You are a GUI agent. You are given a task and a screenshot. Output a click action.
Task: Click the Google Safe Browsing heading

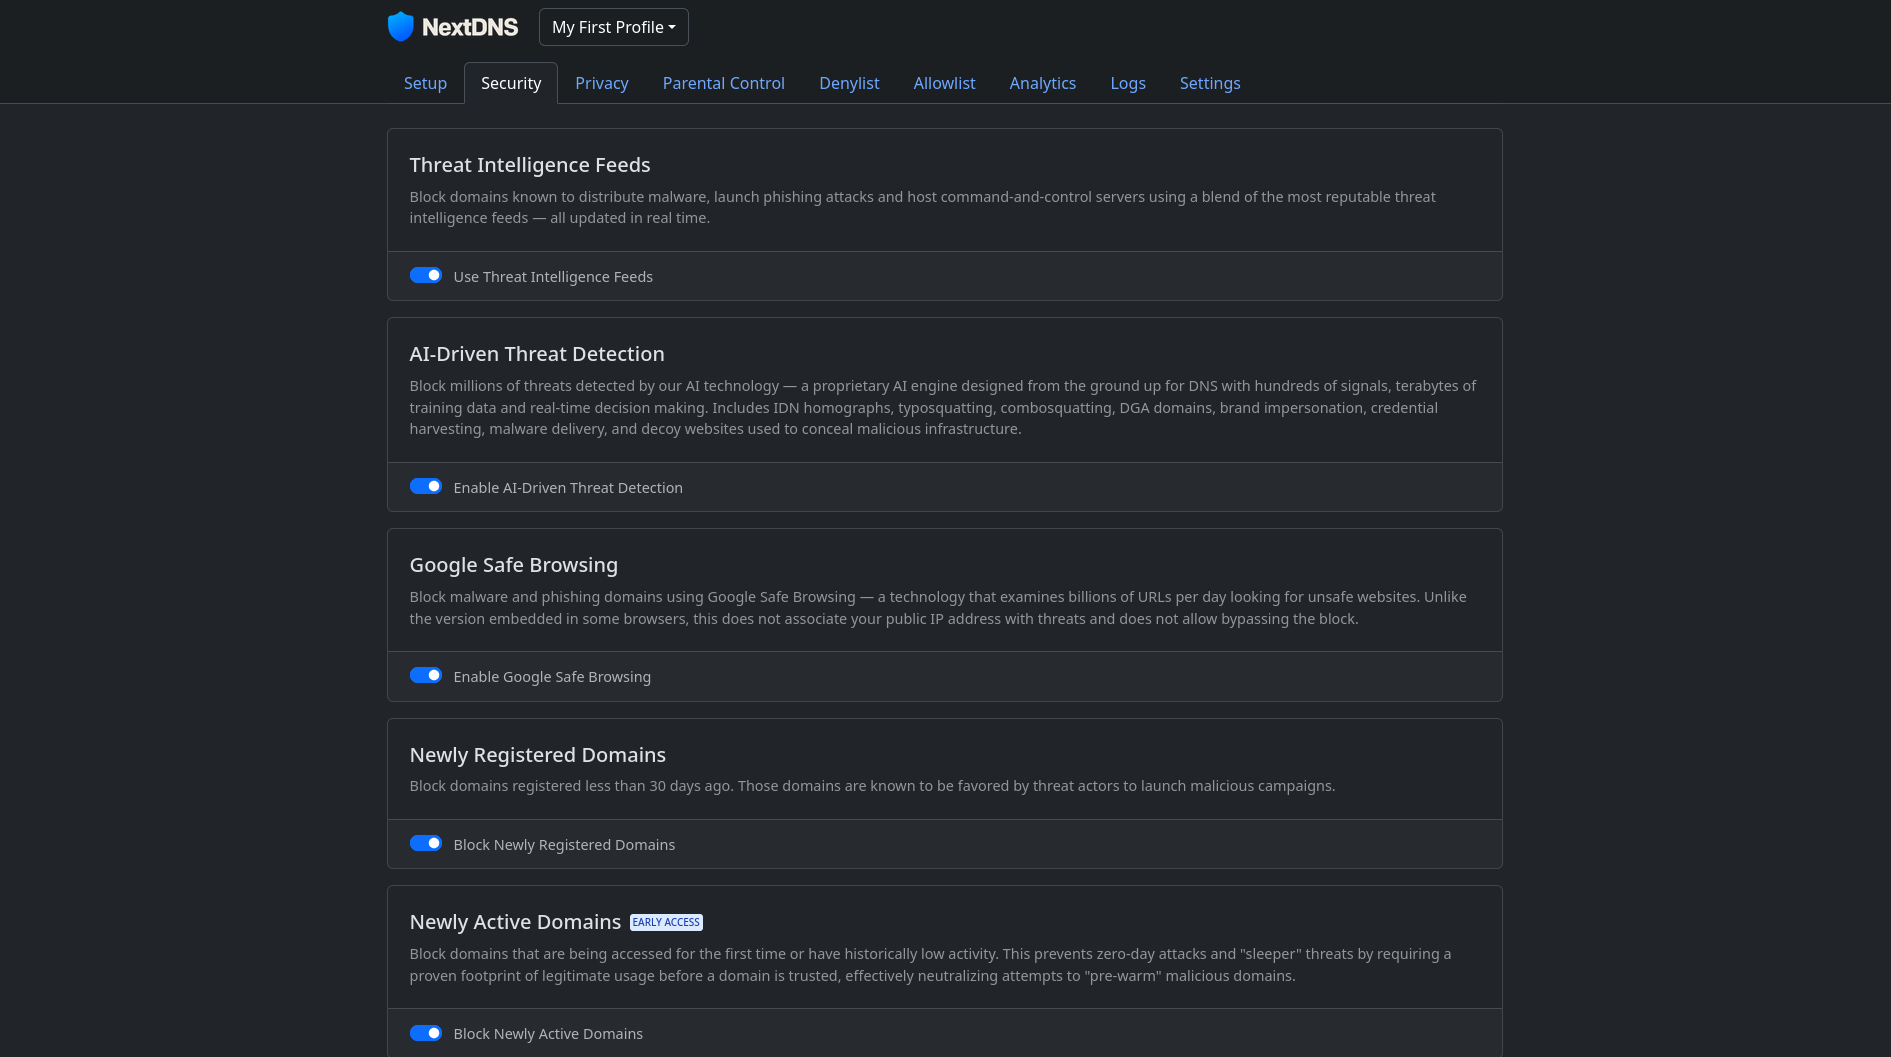click(514, 565)
